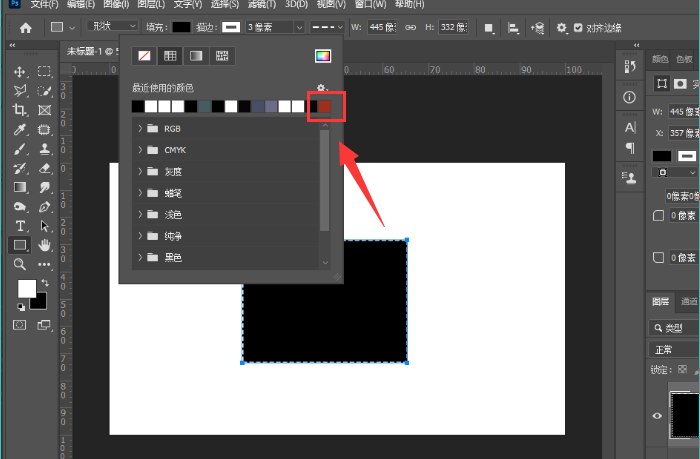
Task: Select the Frame tool
Action: click(x=44, y=110)
